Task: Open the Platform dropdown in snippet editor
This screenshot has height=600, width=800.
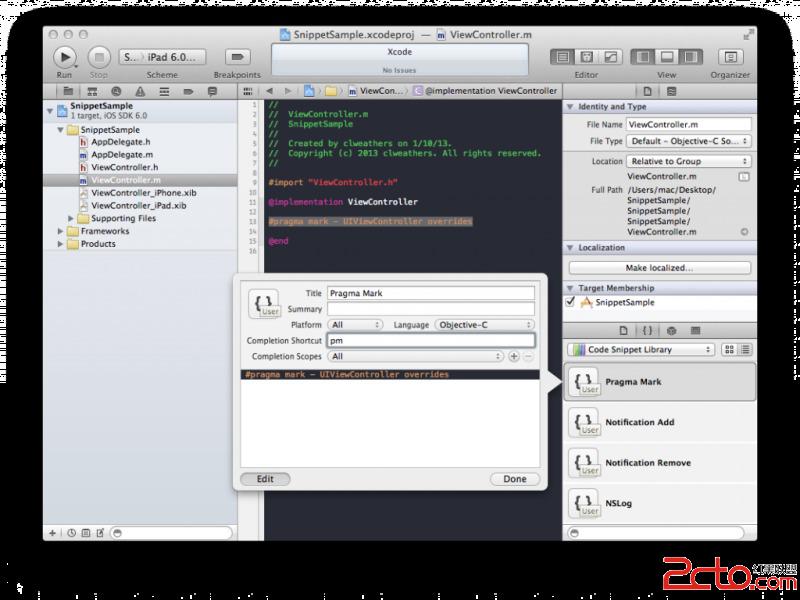Action: (356, 325)
